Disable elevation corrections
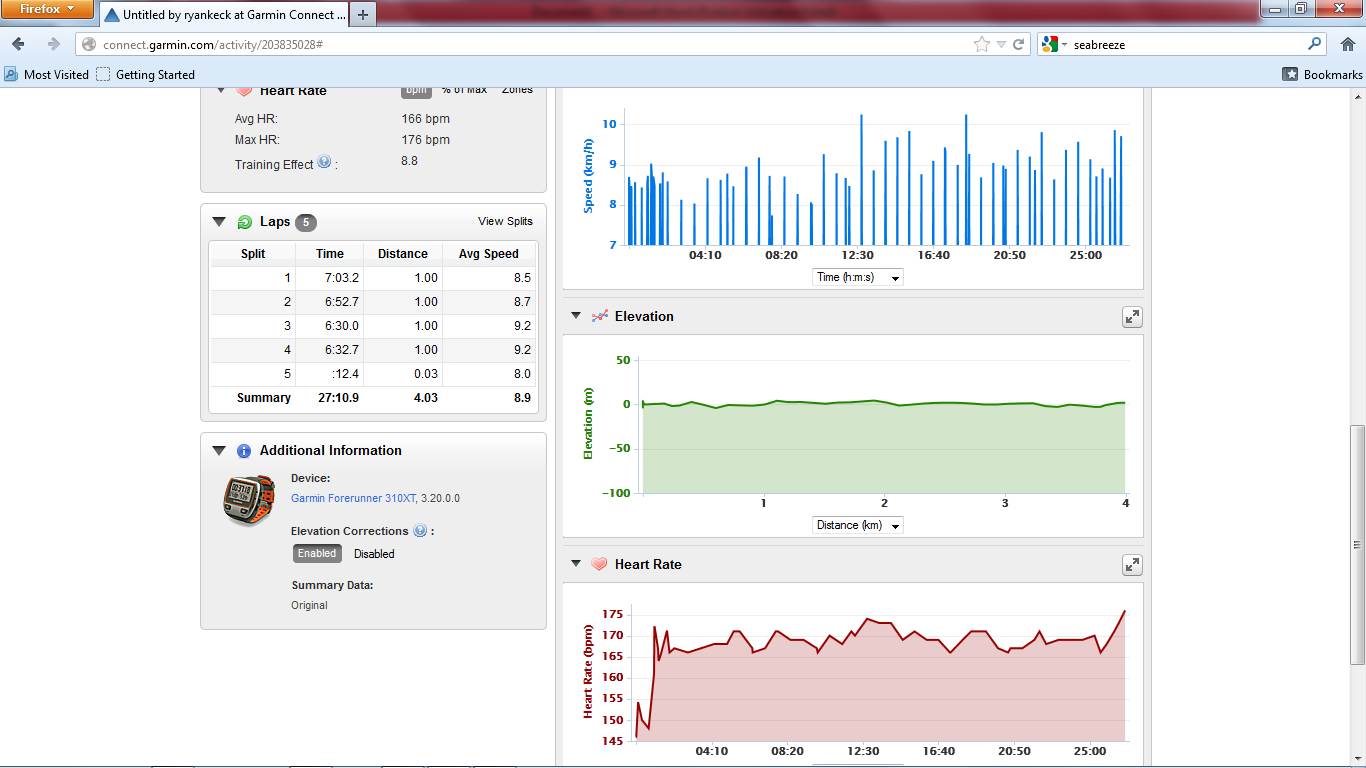1366x768 pixels. pos(374,554)
